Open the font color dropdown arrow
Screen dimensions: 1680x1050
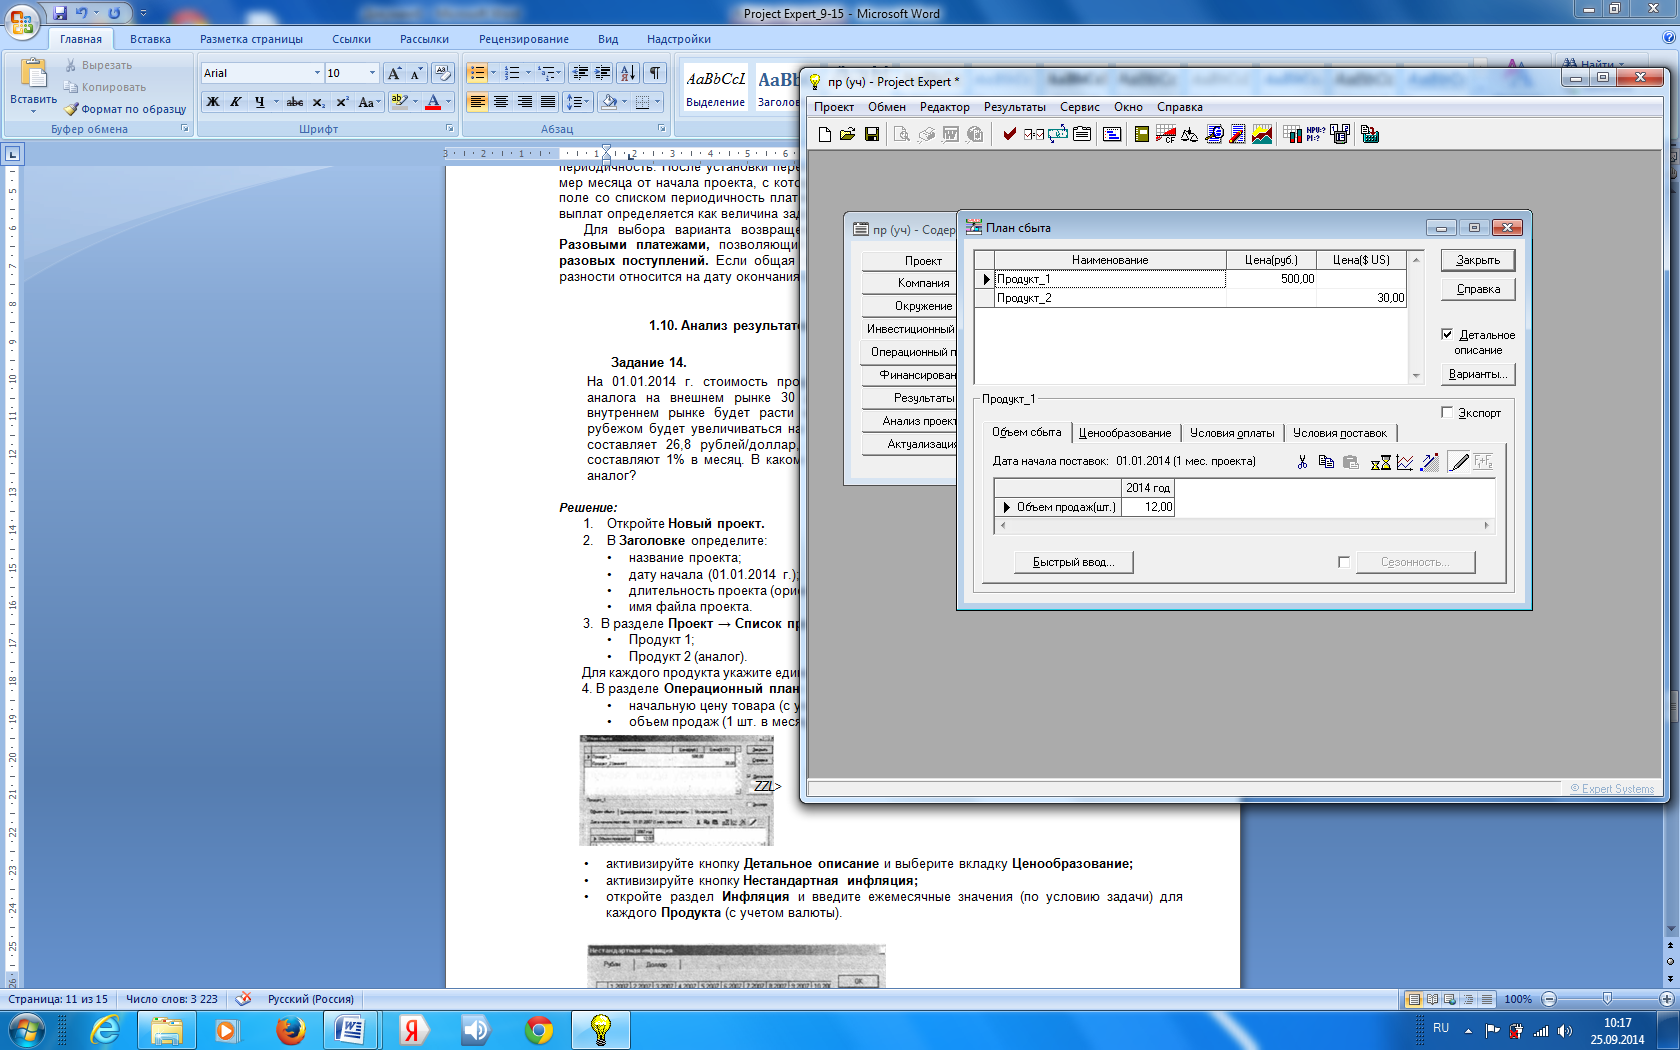pos(448,102)
